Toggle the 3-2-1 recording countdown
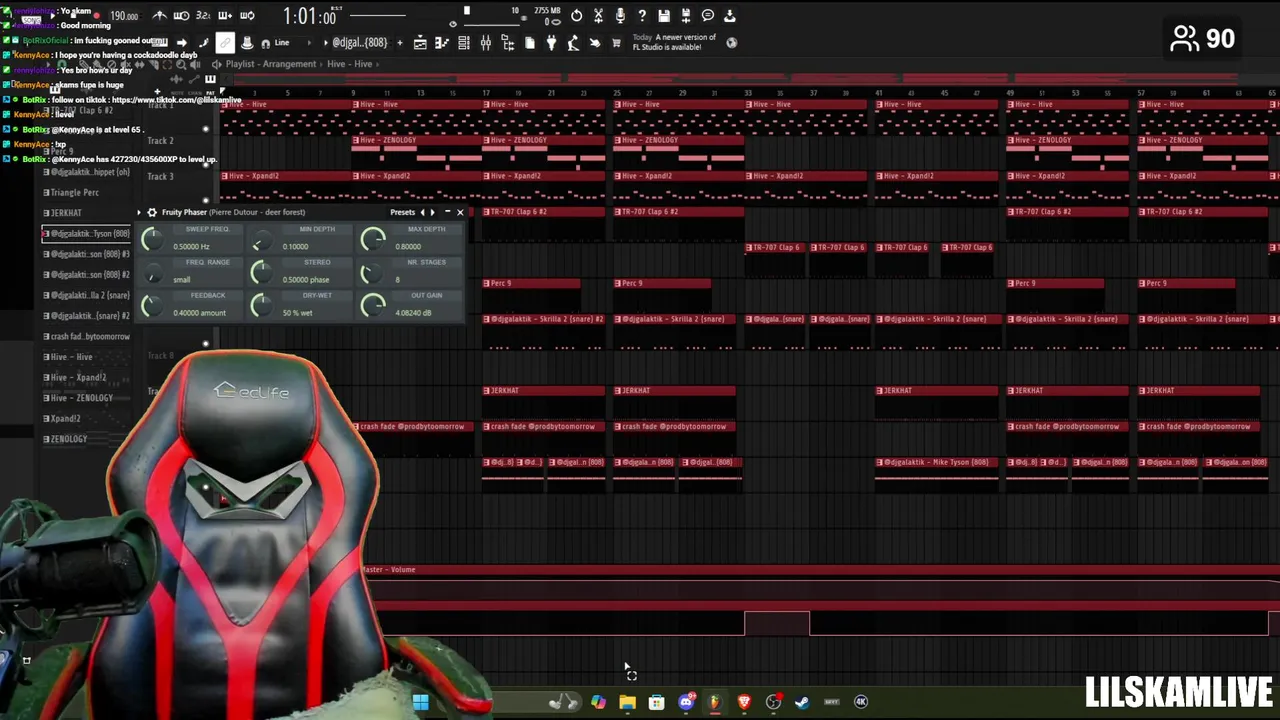Viewport: 1280px width, 720px height. click(x=203, y=16)
